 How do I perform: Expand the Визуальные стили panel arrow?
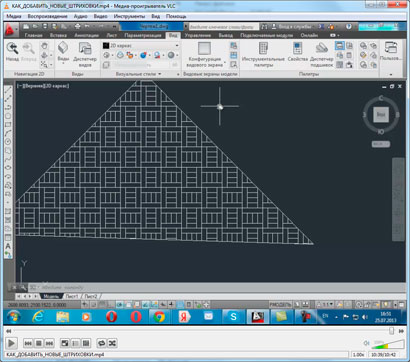click(x=159, y=74)
